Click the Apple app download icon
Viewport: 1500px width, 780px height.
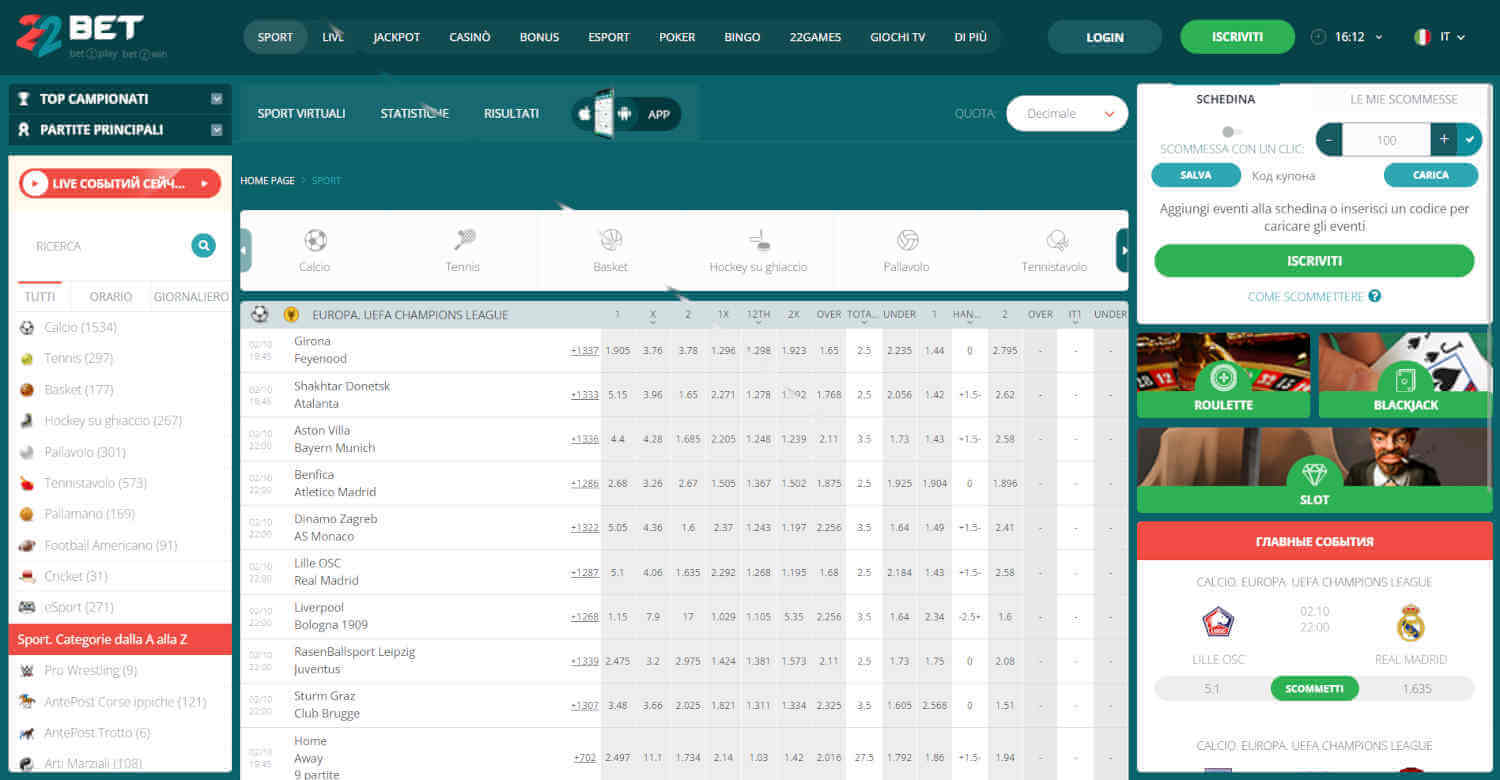[585, 114]
